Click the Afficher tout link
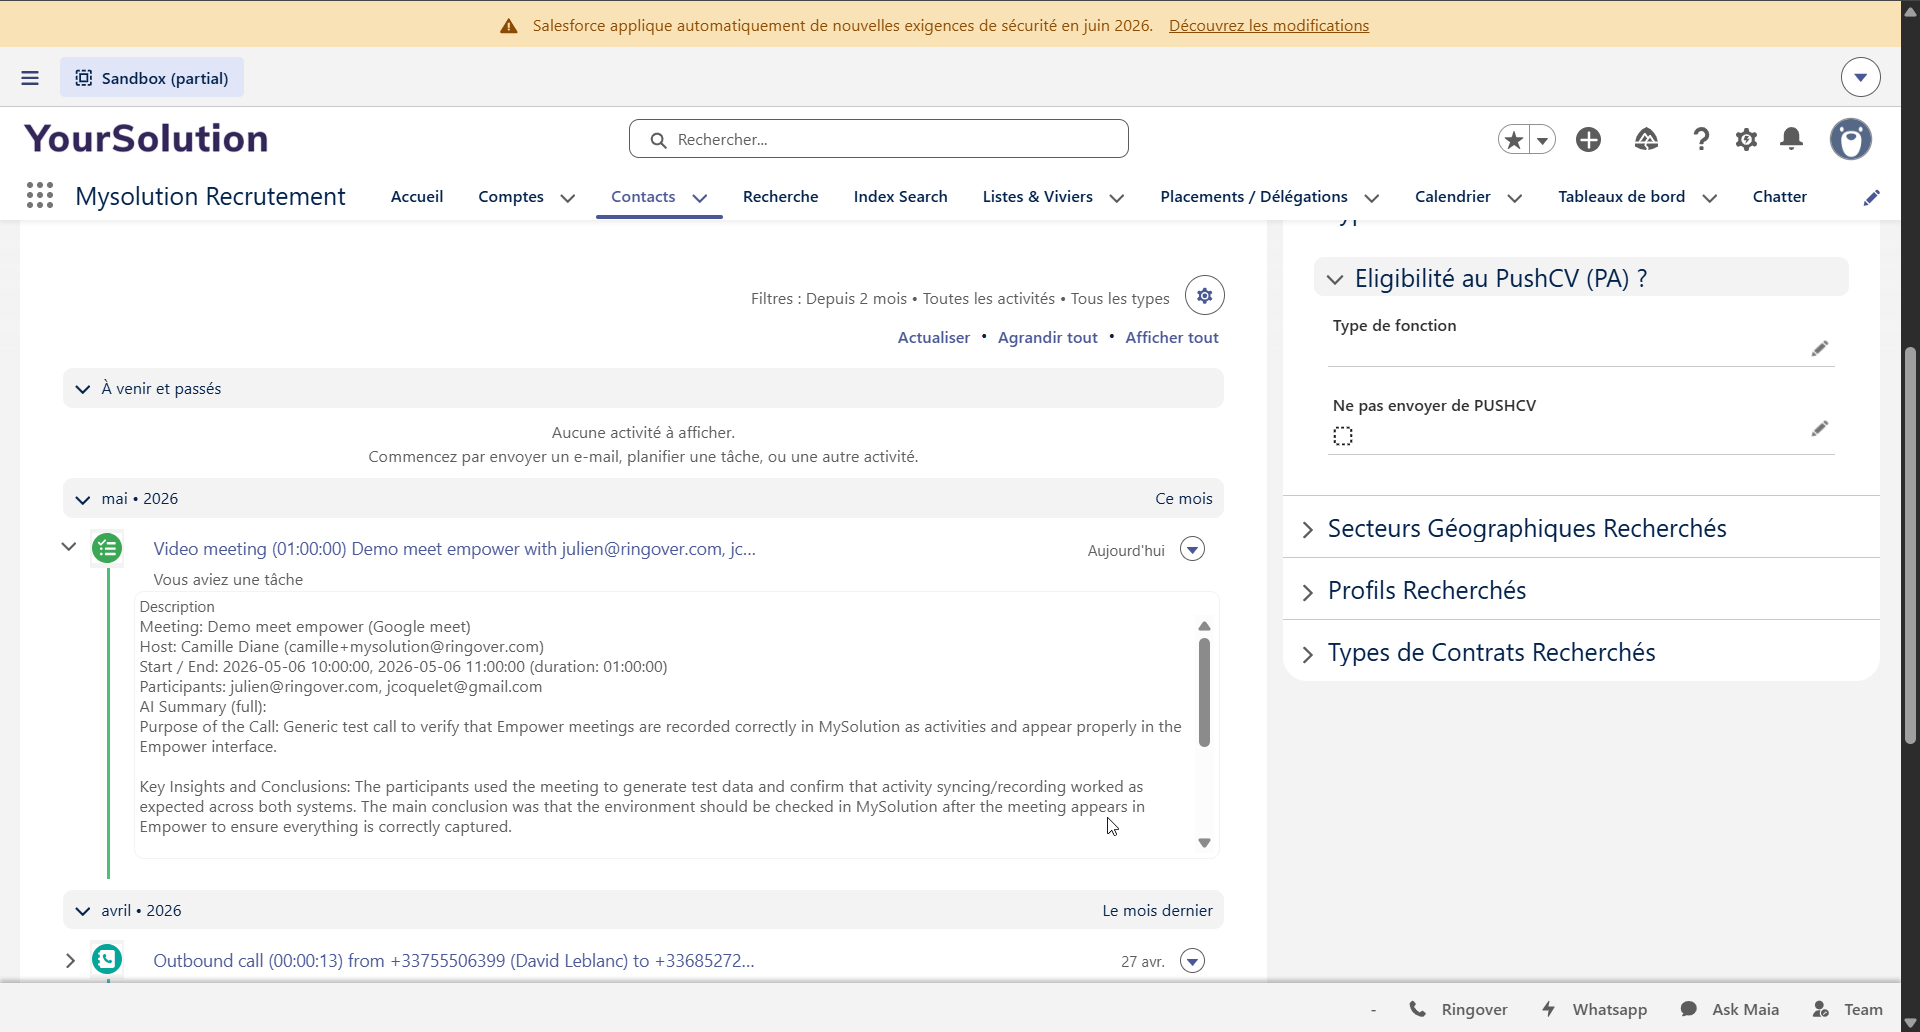The height and width of the screenshot is (1032, 1920). pyautogui.click(x=1172, y=337)
